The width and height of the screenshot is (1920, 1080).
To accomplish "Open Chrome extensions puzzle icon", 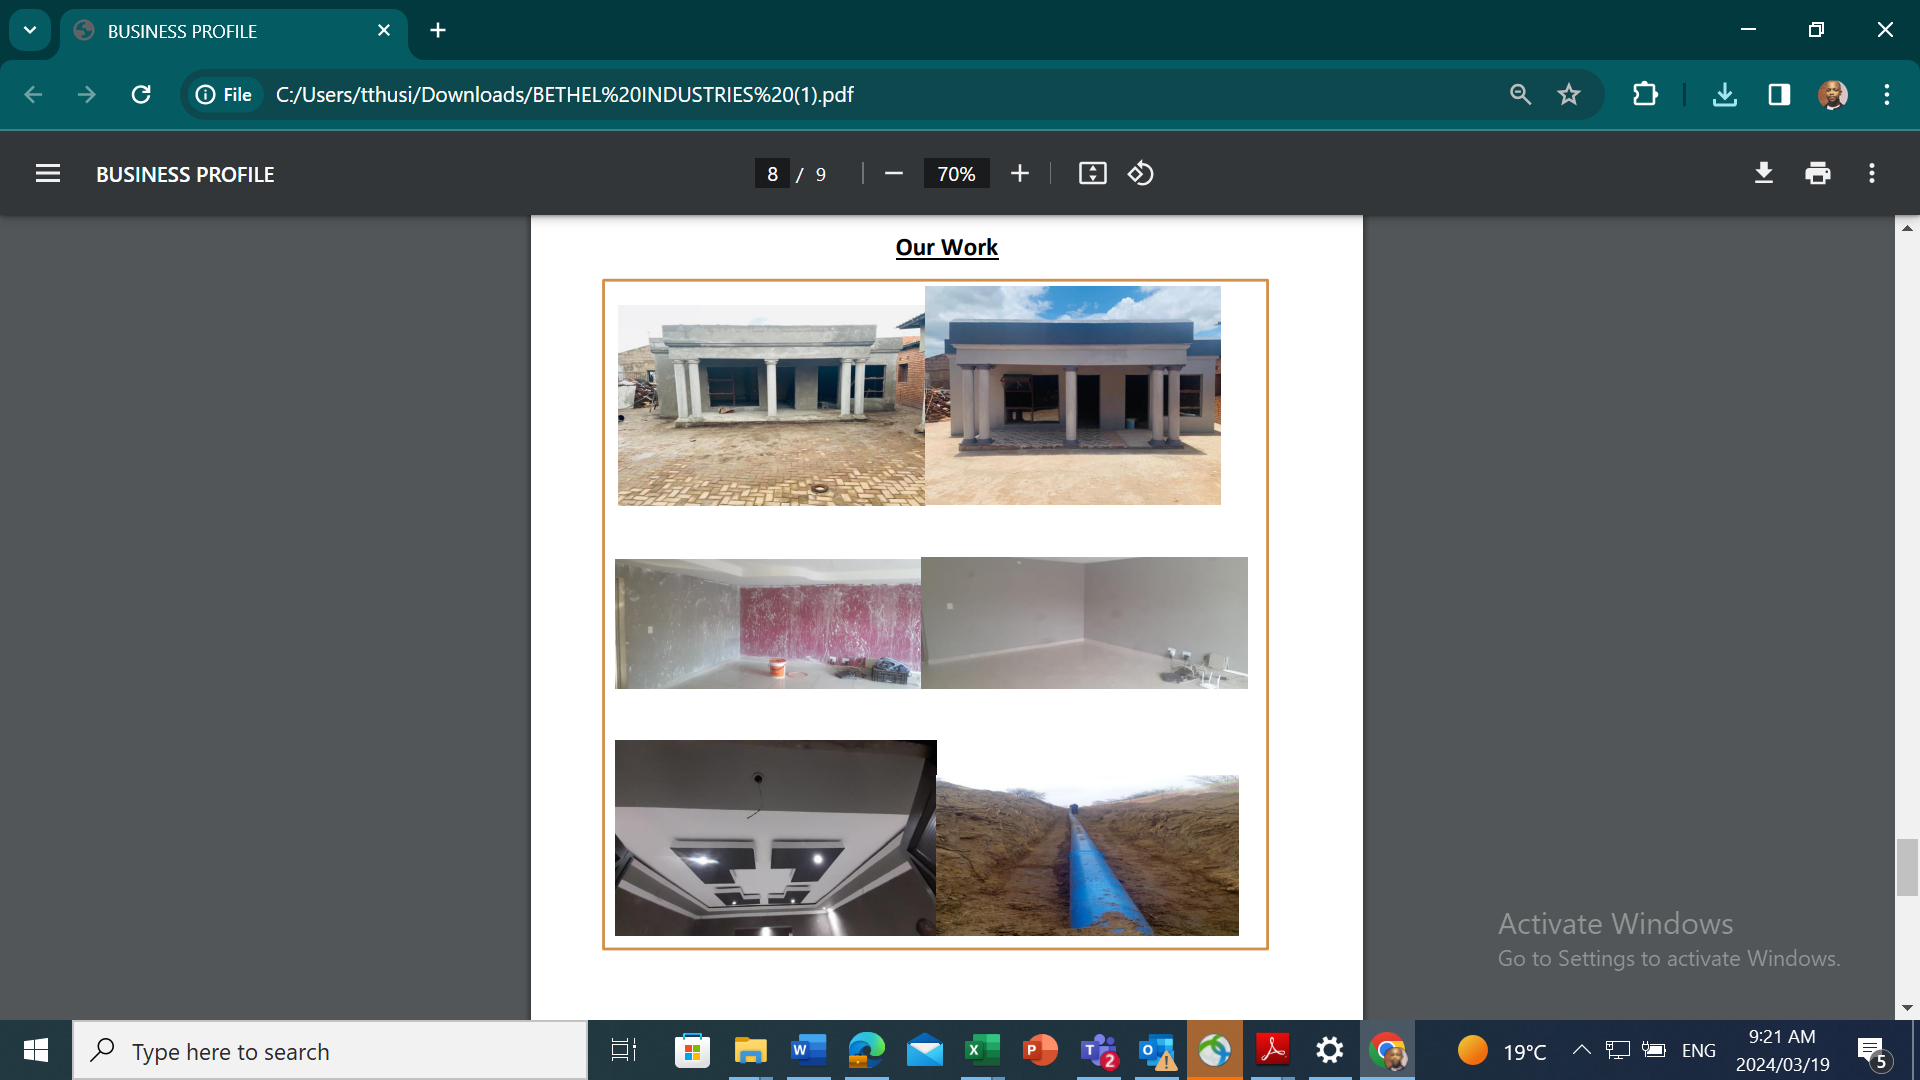I will point(1644,95).
